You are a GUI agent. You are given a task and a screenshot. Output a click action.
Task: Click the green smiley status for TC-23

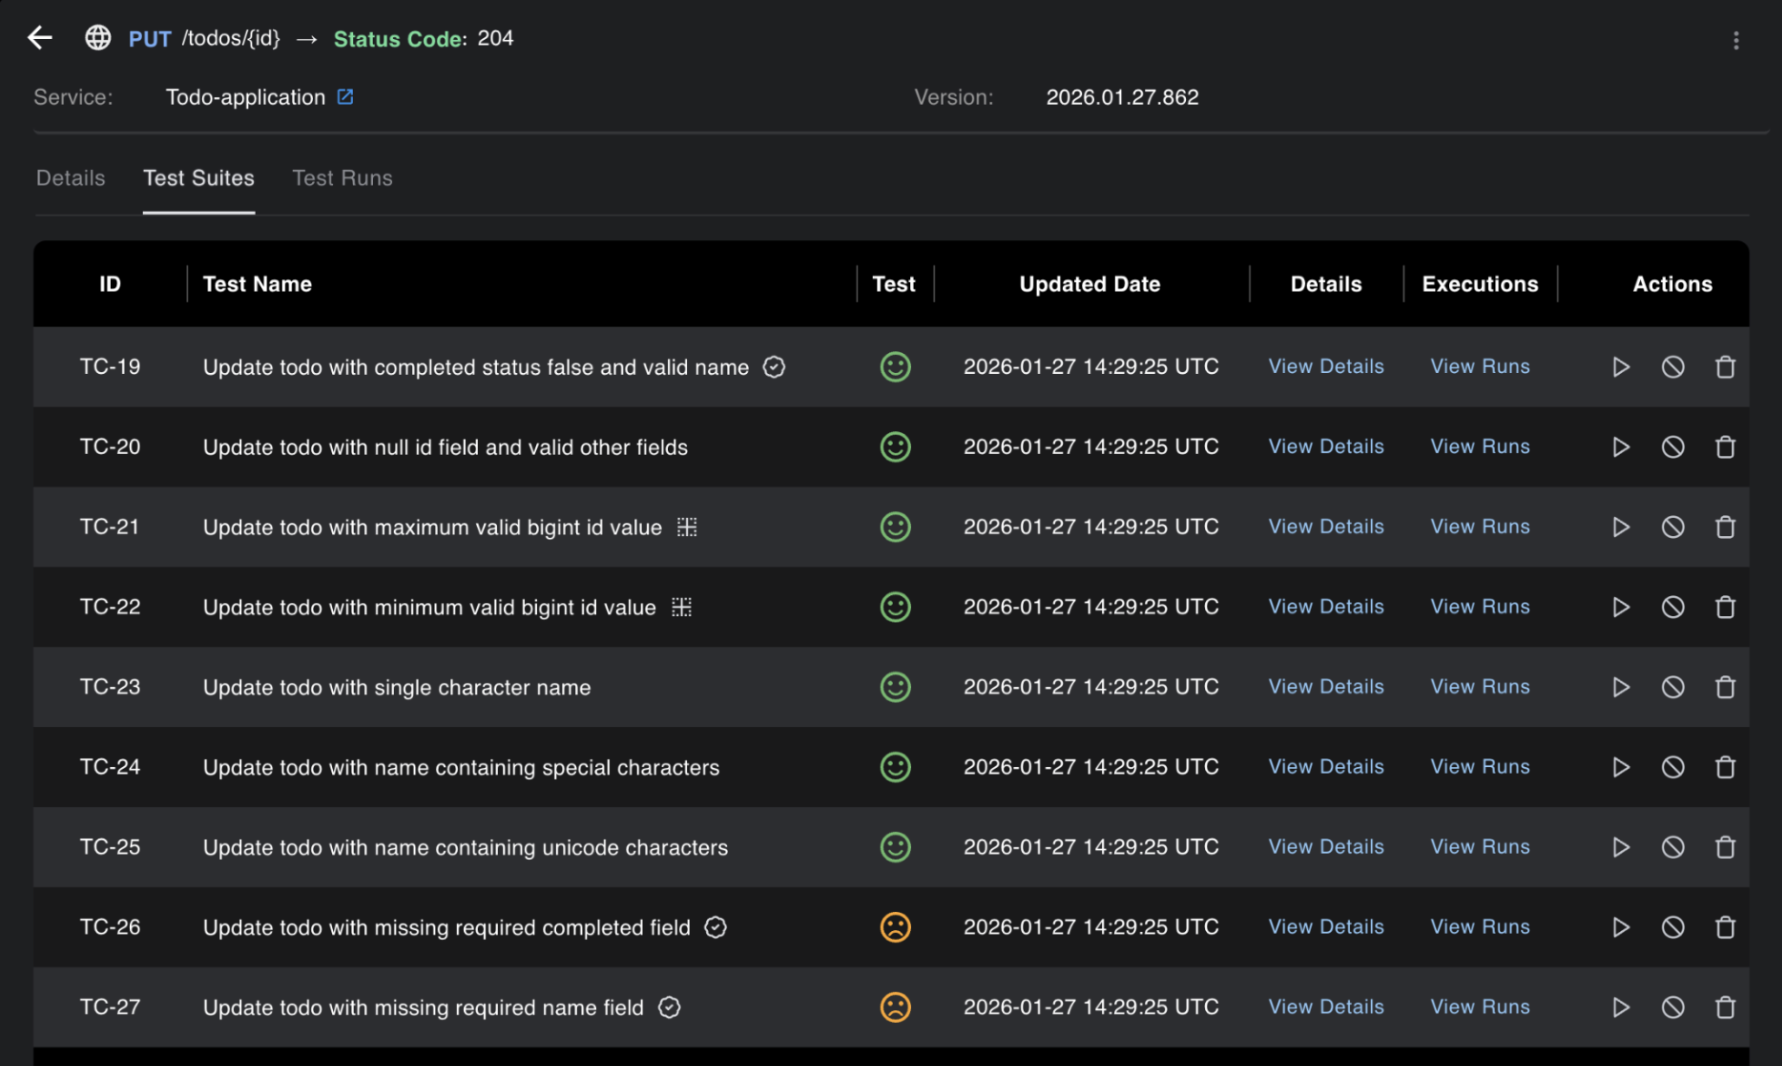coord(895,687)
